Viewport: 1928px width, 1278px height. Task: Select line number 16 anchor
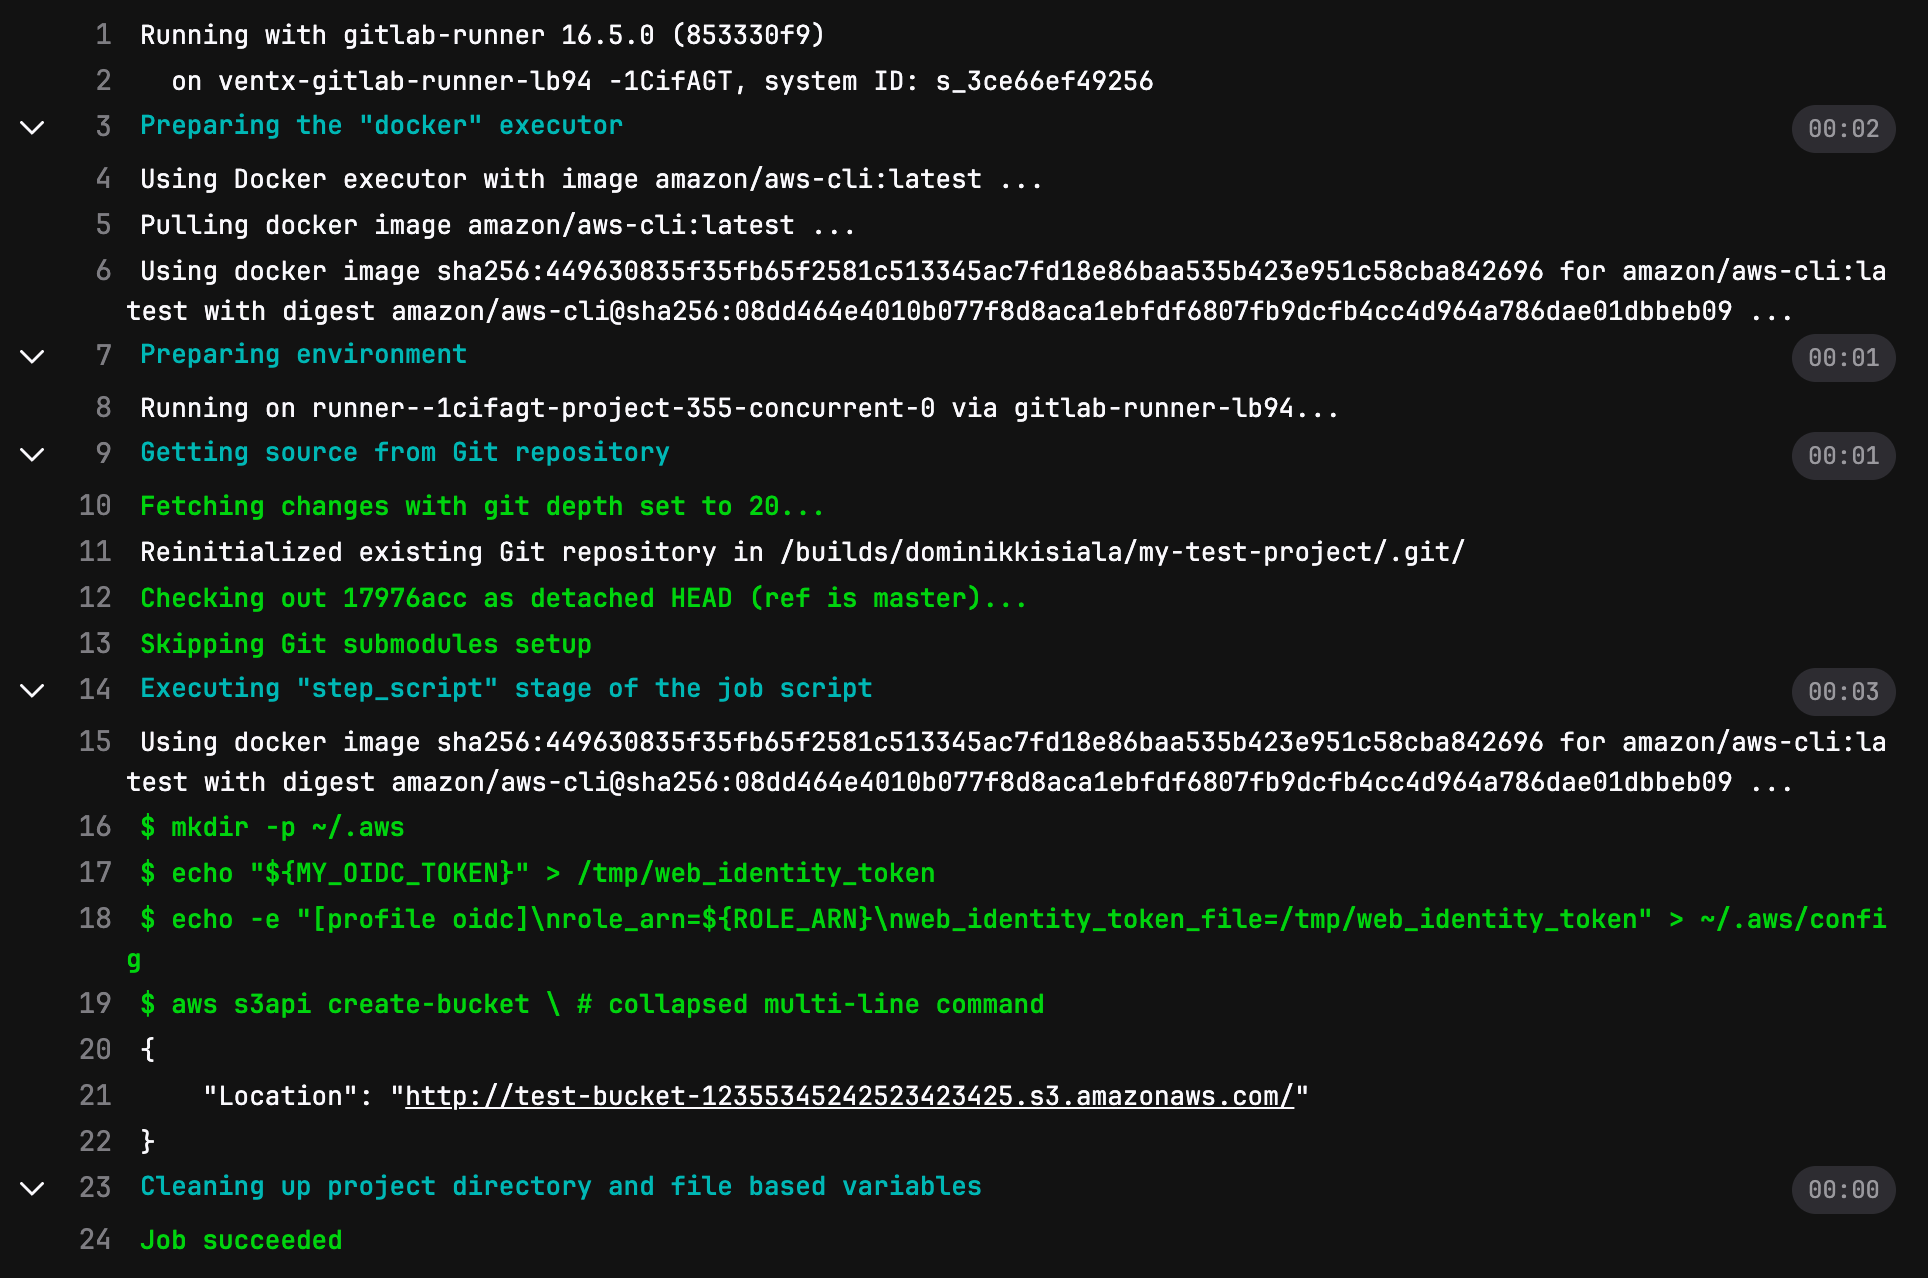pyautogui.click(x=96, y=827)
